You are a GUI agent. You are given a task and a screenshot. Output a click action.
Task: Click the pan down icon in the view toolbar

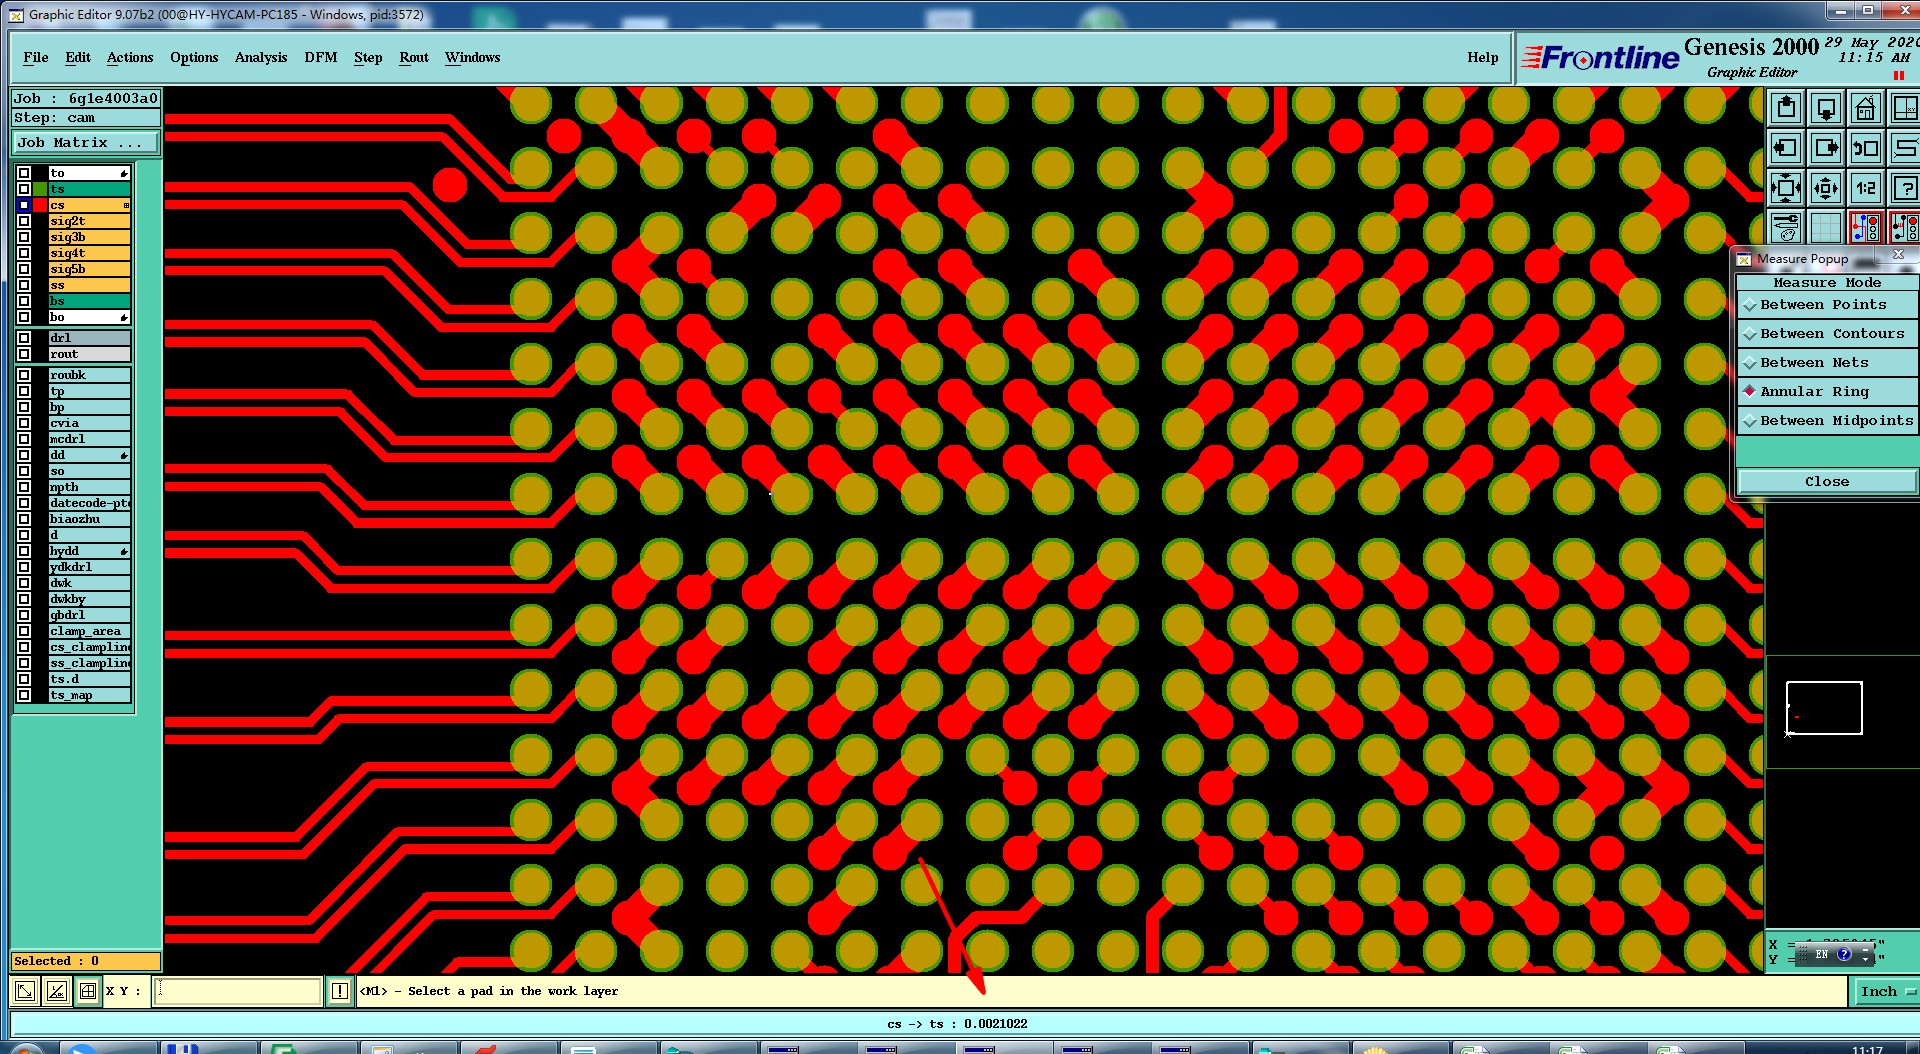coord(1826,108)
